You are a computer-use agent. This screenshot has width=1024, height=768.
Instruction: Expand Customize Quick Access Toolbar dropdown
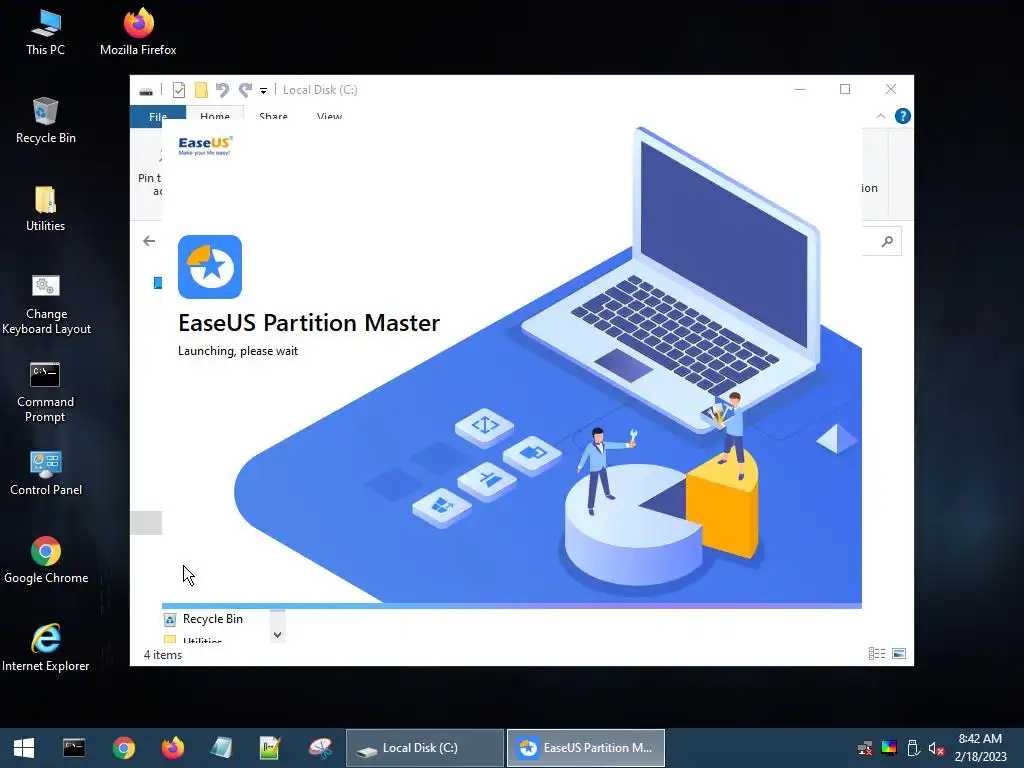click(x=263, y=91)
